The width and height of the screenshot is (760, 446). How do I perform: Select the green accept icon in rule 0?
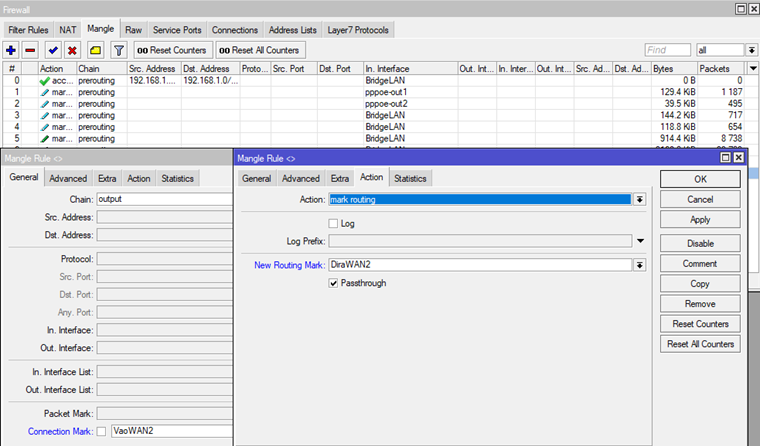pyautogui.click(x=45, y=80)
